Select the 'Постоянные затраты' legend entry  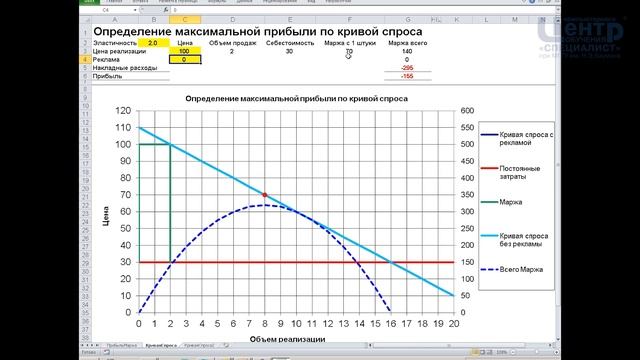510,173
